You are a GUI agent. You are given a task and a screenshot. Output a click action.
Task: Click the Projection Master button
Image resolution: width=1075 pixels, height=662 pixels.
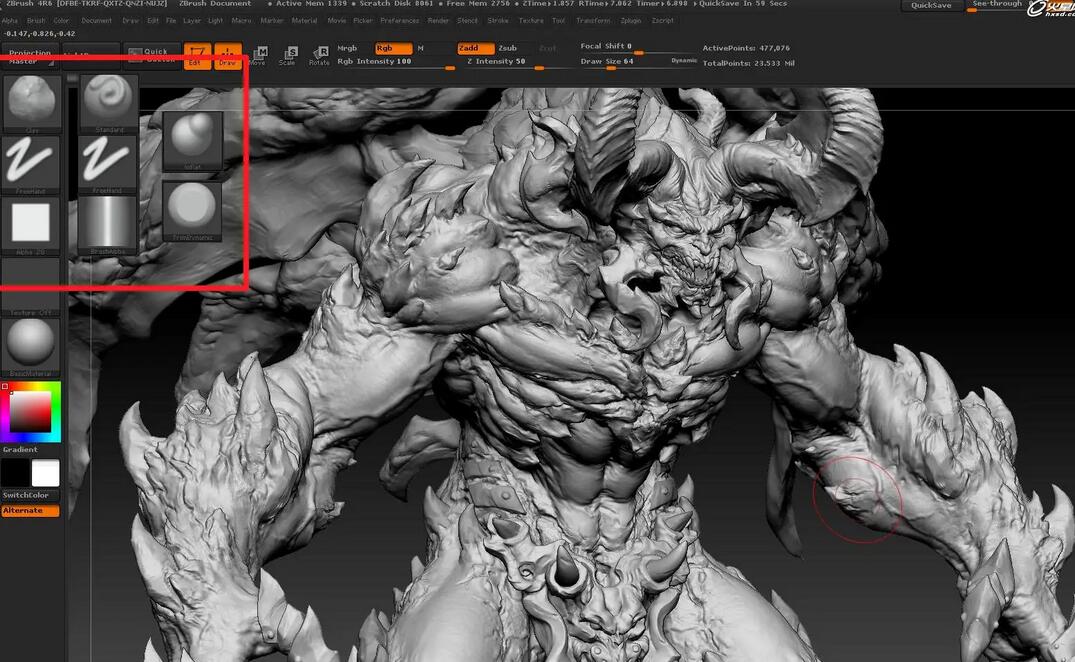coord(29,56)
